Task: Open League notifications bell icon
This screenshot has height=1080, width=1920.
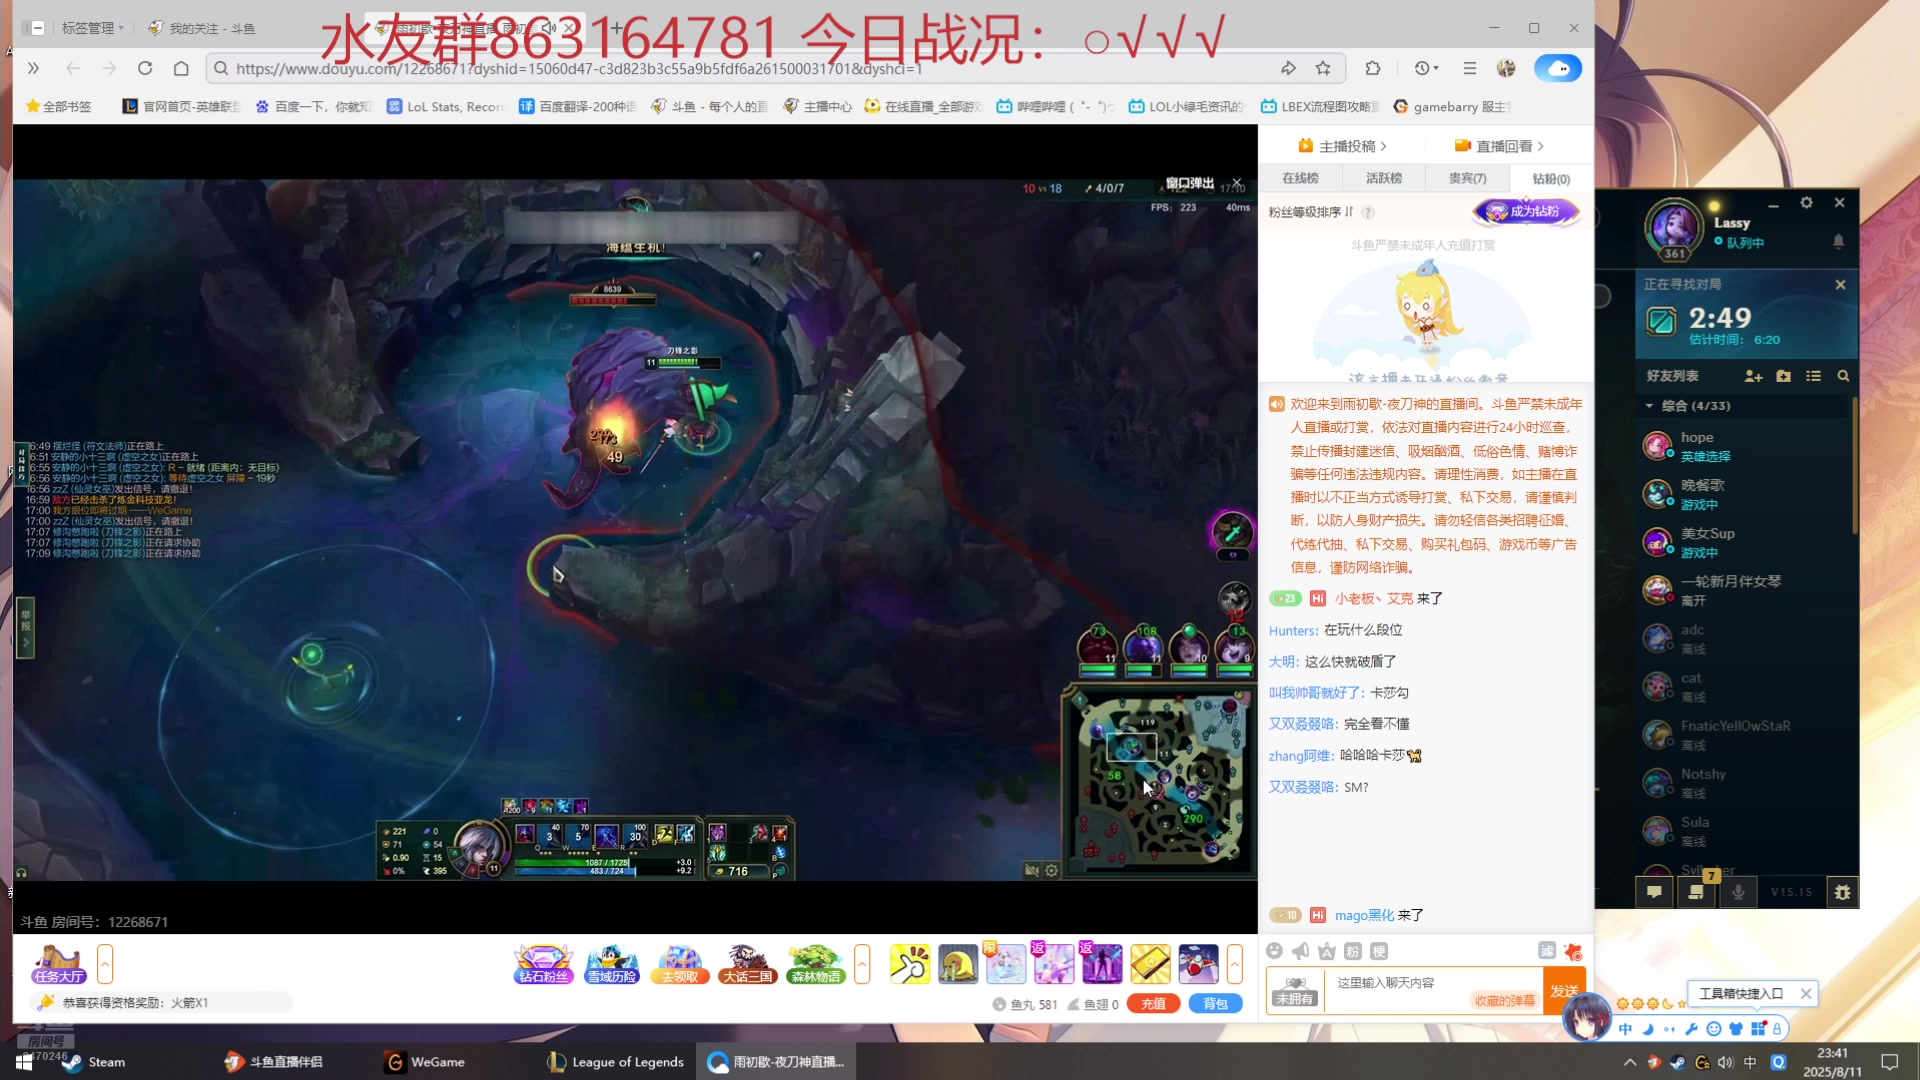Action: click(1838, 241)
